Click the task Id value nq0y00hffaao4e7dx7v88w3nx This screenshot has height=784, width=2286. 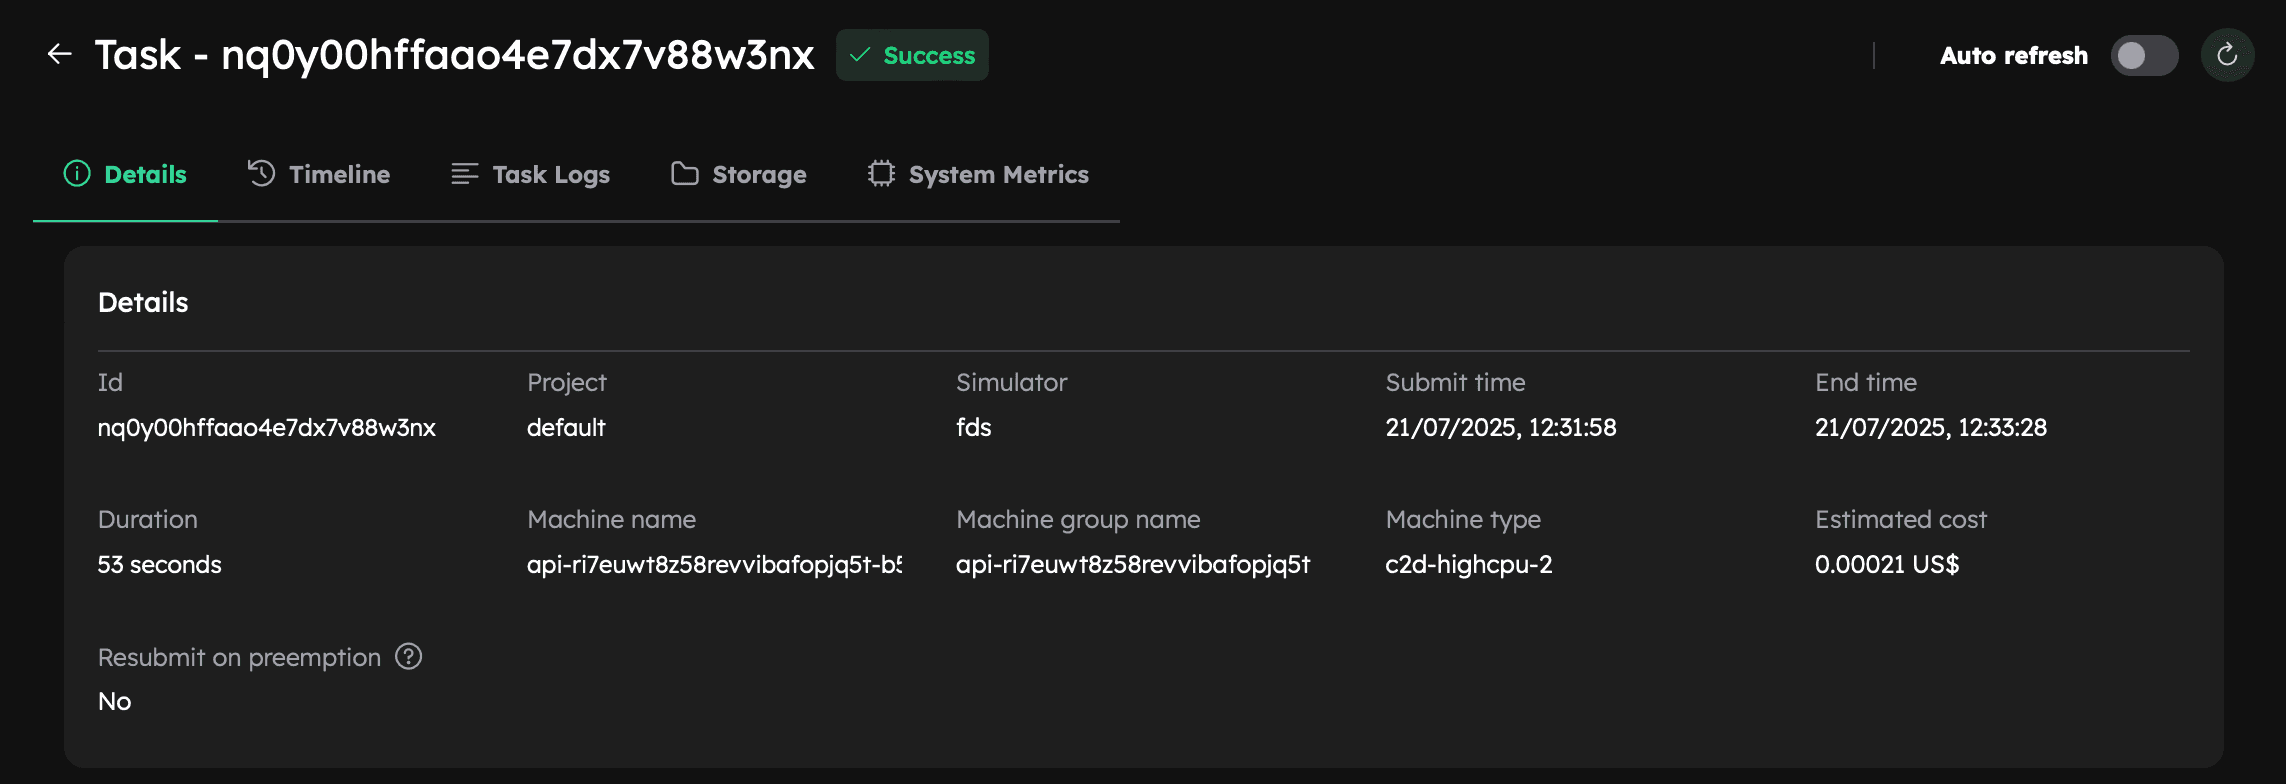[266, 428]
